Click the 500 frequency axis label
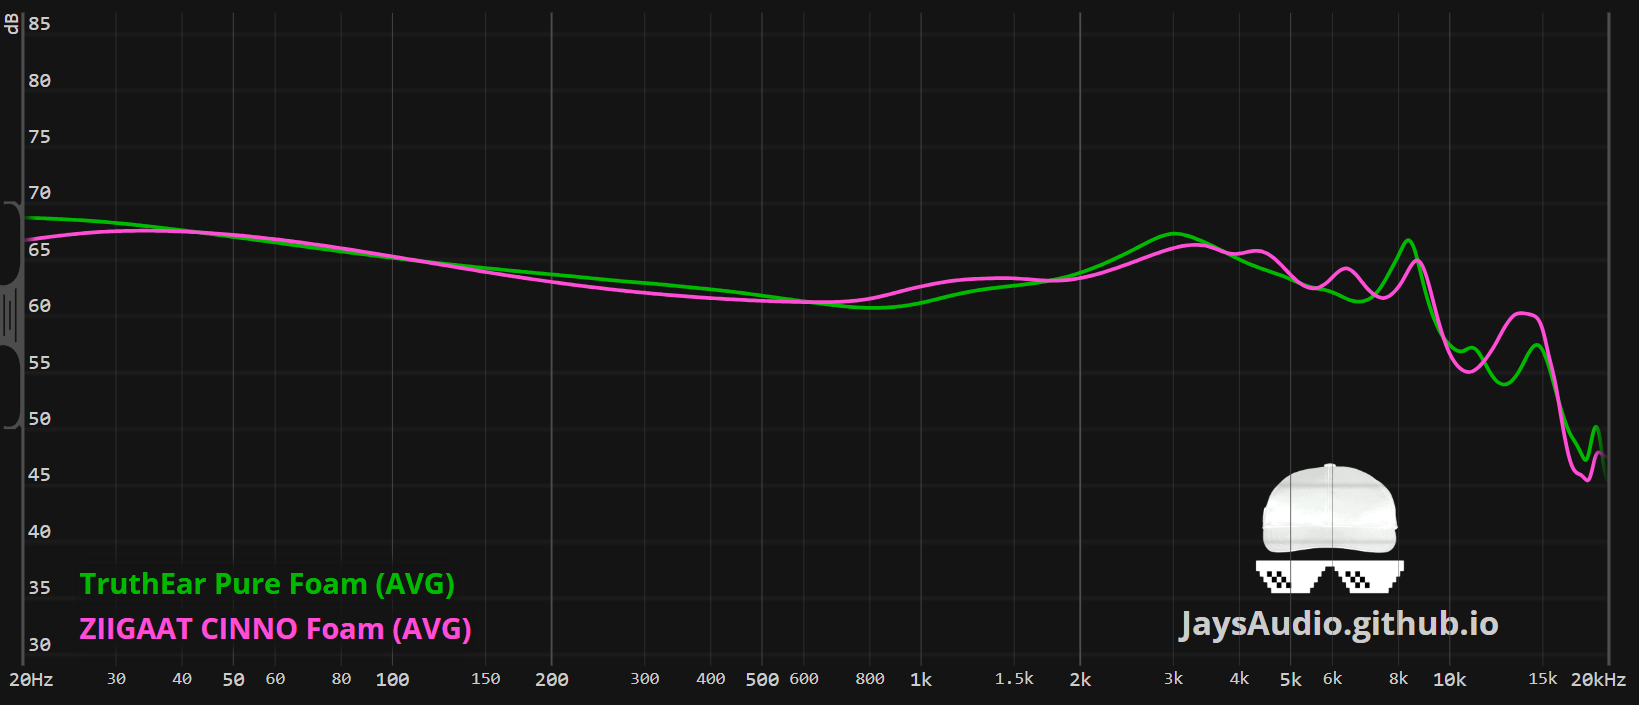The image size is (1639, 705). [762, 680]
